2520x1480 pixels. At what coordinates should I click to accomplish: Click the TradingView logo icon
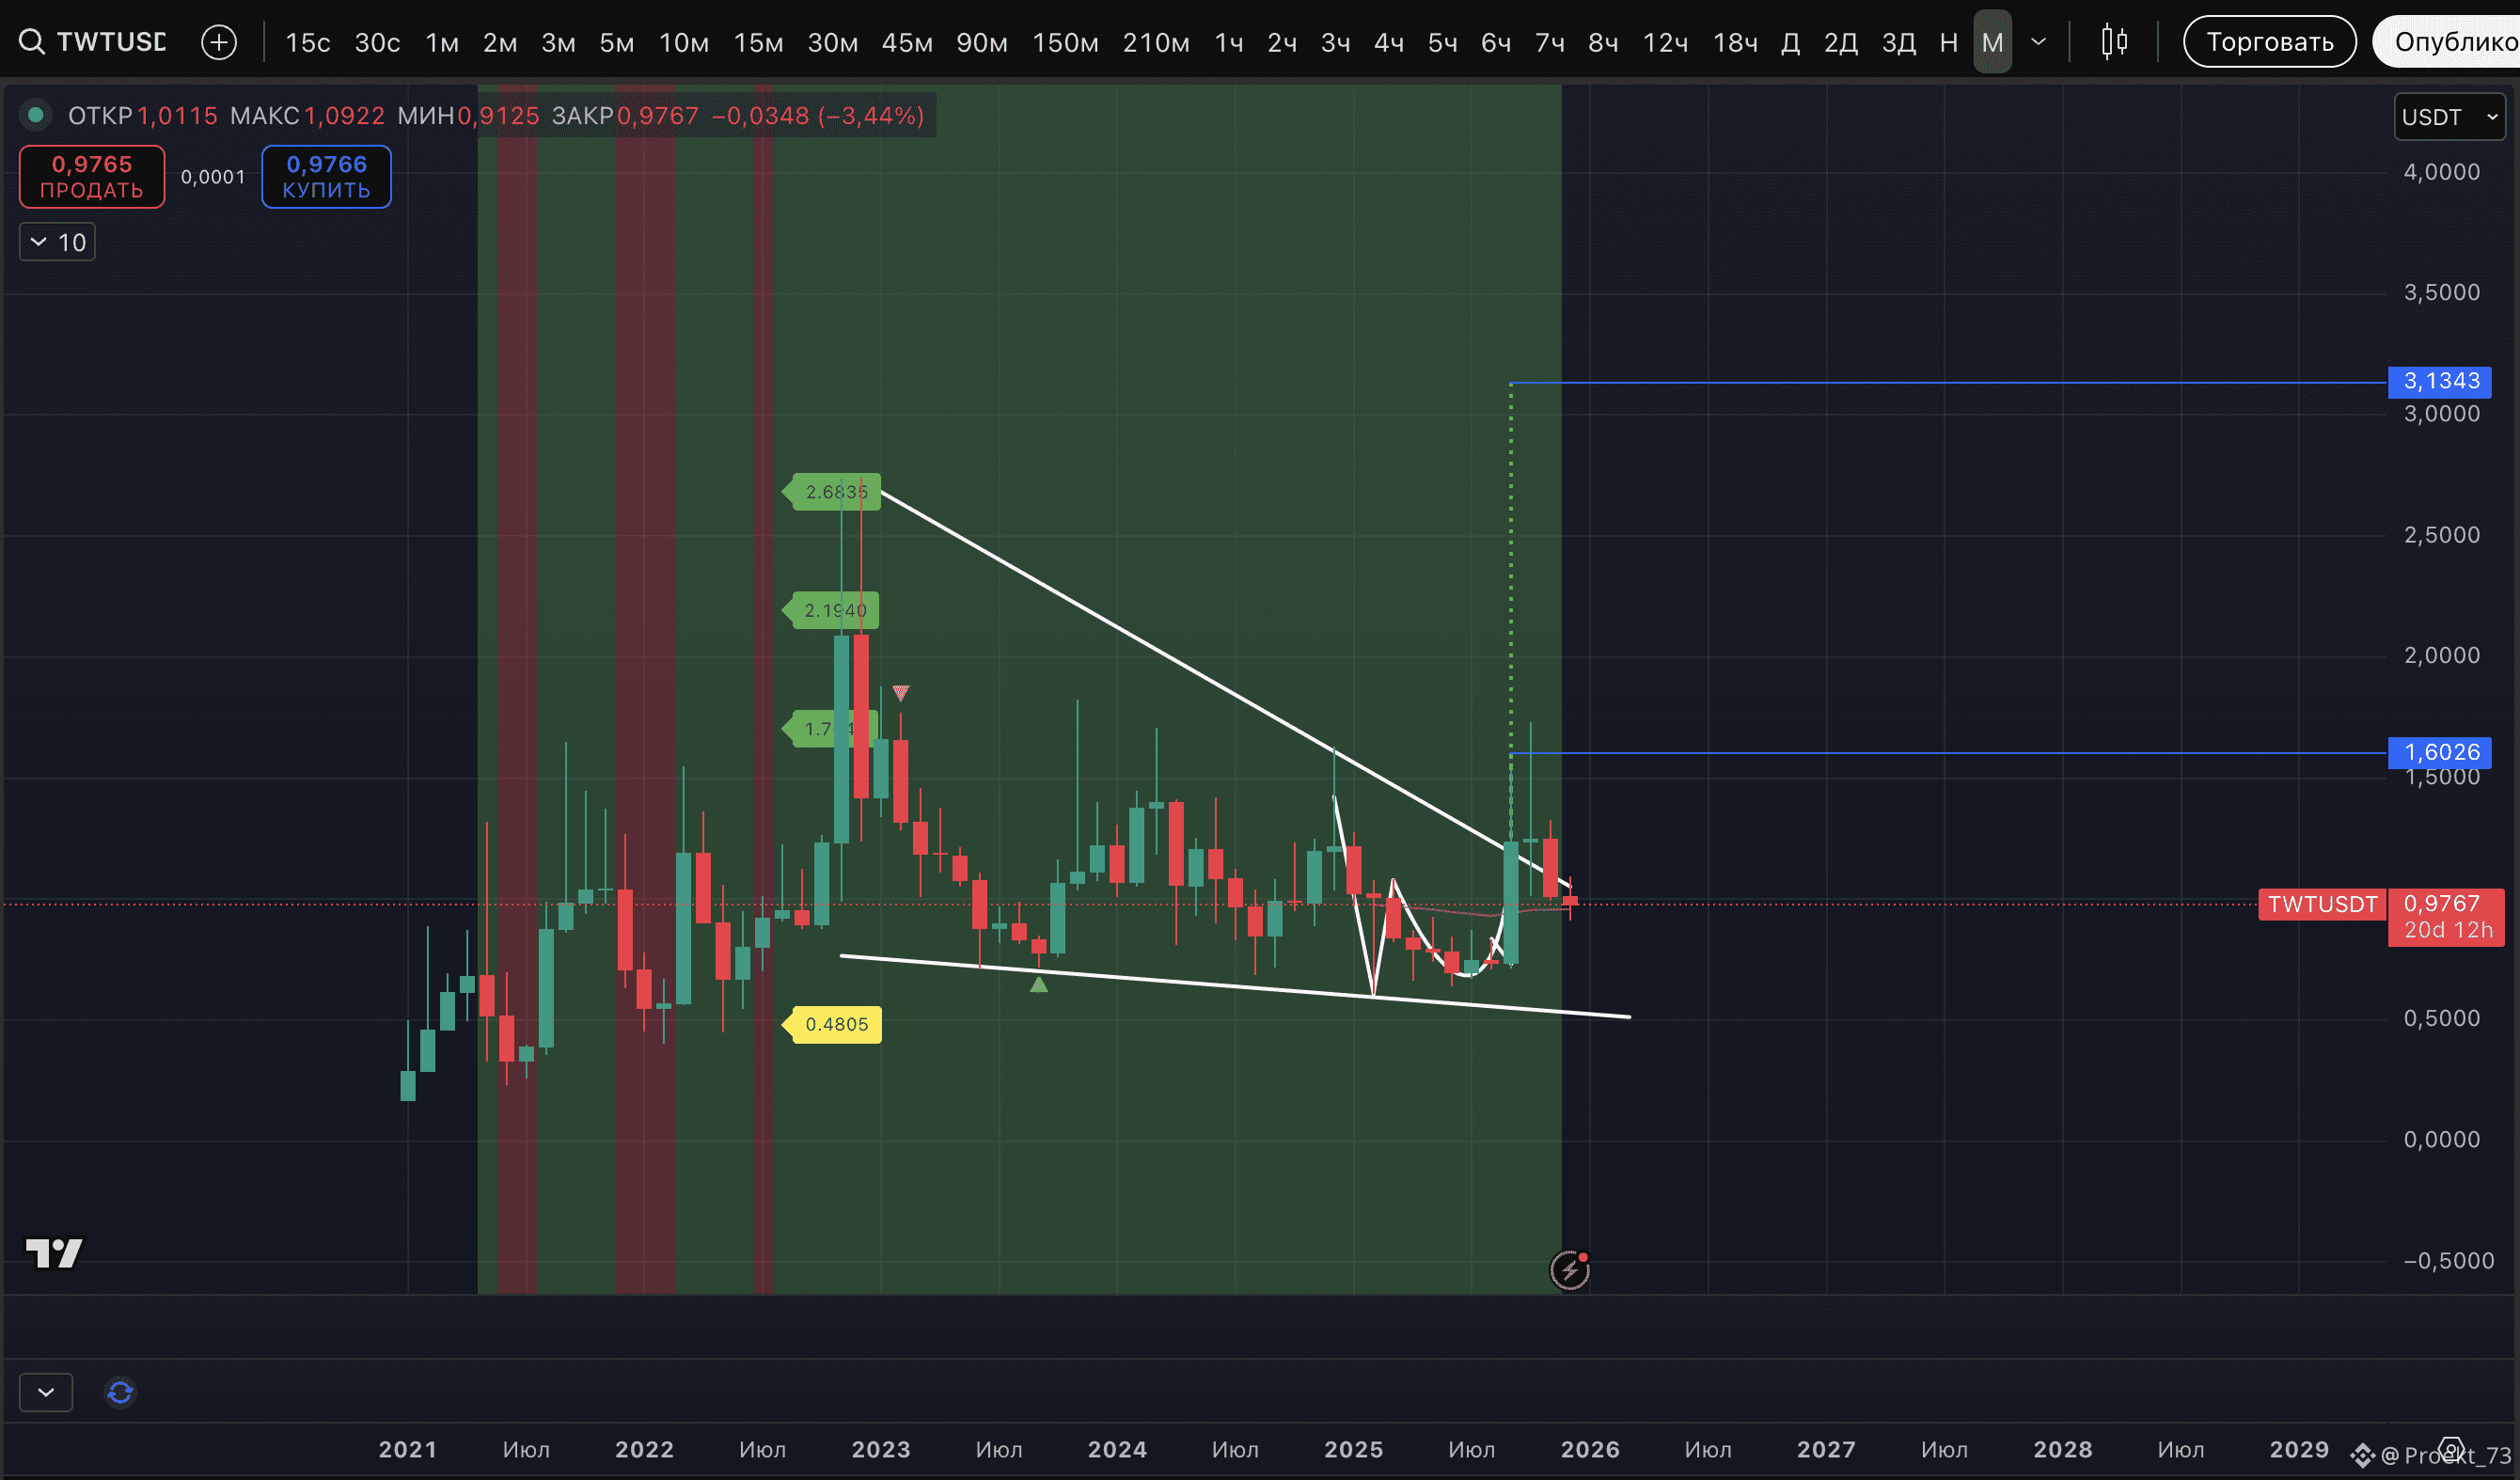point(54,1253)
